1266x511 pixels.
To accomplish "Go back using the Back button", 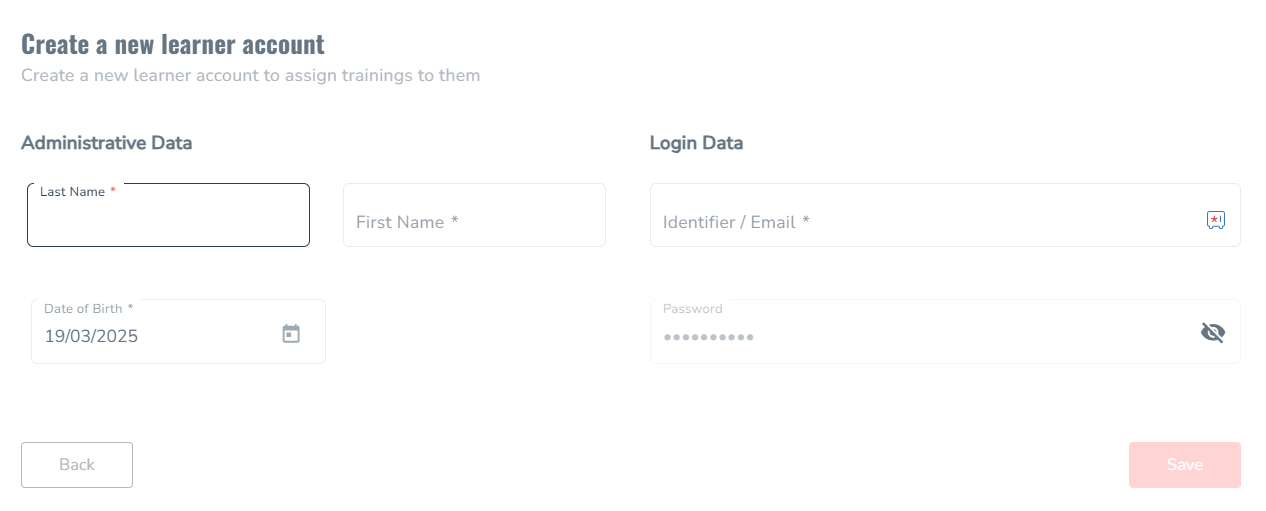I will tap(77, 465).
